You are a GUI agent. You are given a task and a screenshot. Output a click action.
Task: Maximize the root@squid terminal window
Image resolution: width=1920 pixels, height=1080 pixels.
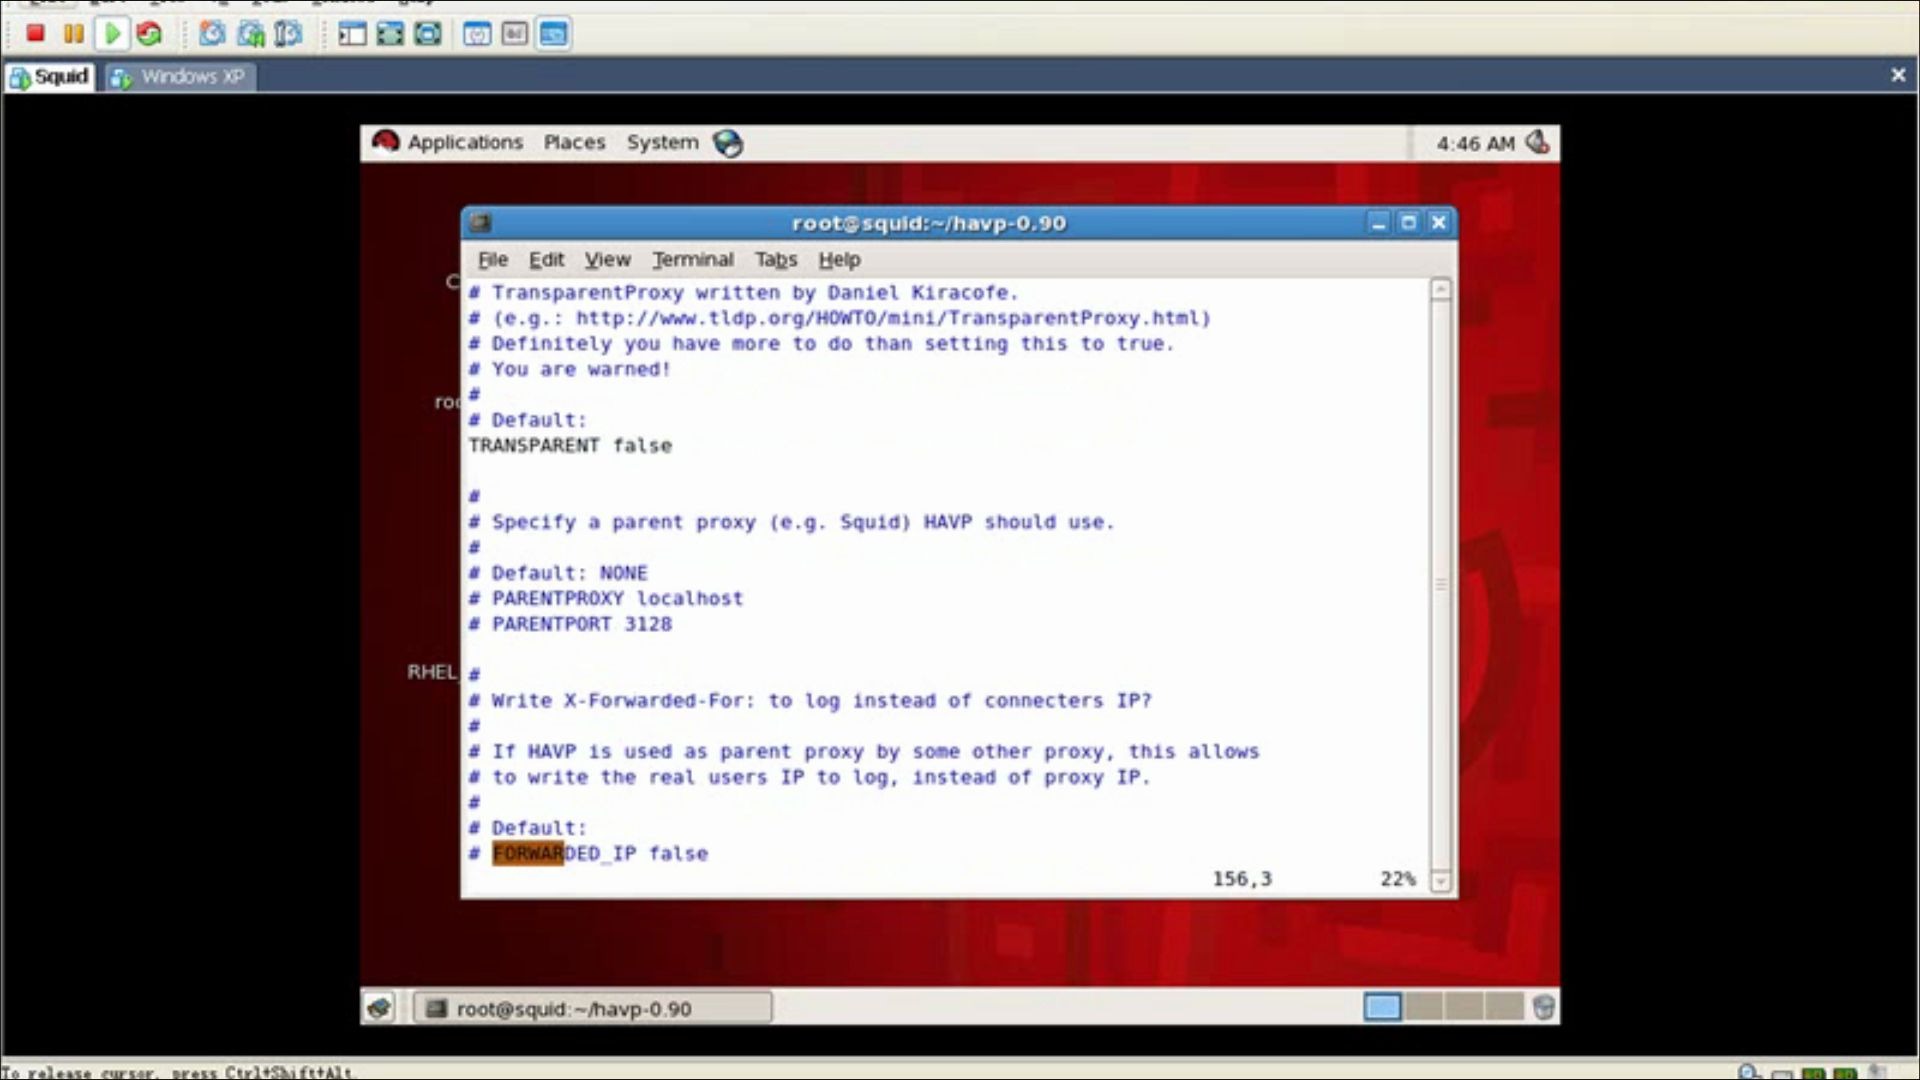[1408, 222]
